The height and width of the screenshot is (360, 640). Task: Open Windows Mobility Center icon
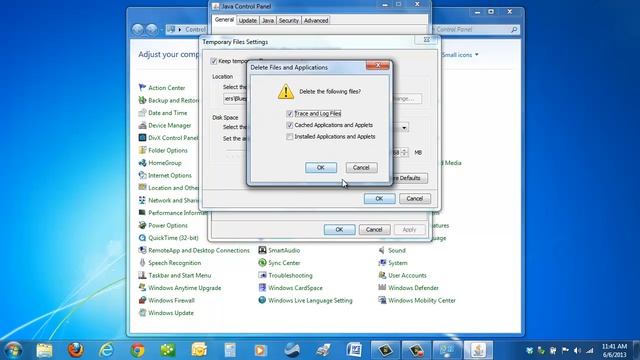point(382,300)
